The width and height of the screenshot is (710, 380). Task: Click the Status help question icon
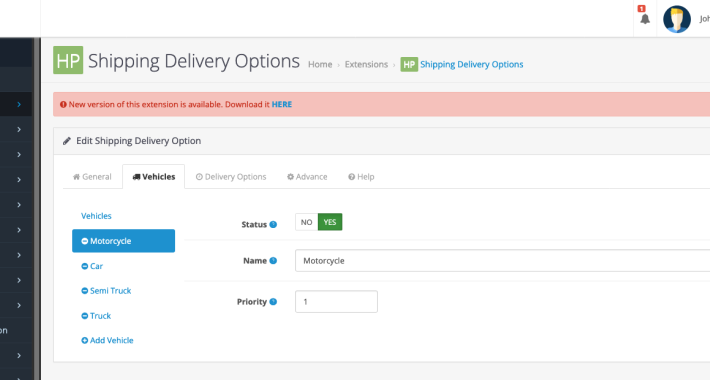tap(273, 224)
